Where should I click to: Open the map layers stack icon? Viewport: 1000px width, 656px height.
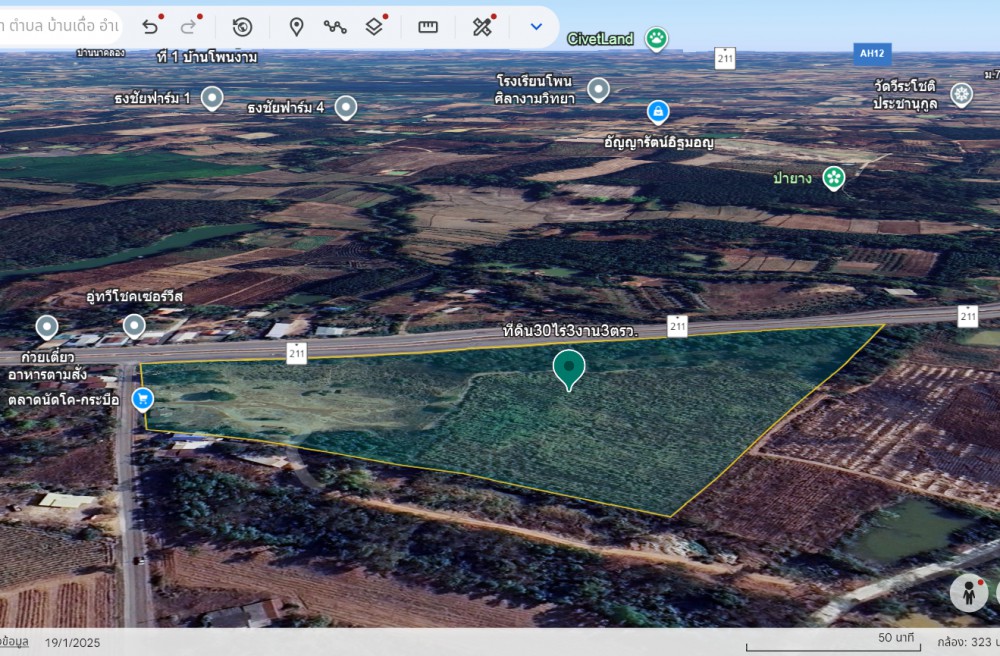click(374, 27)
